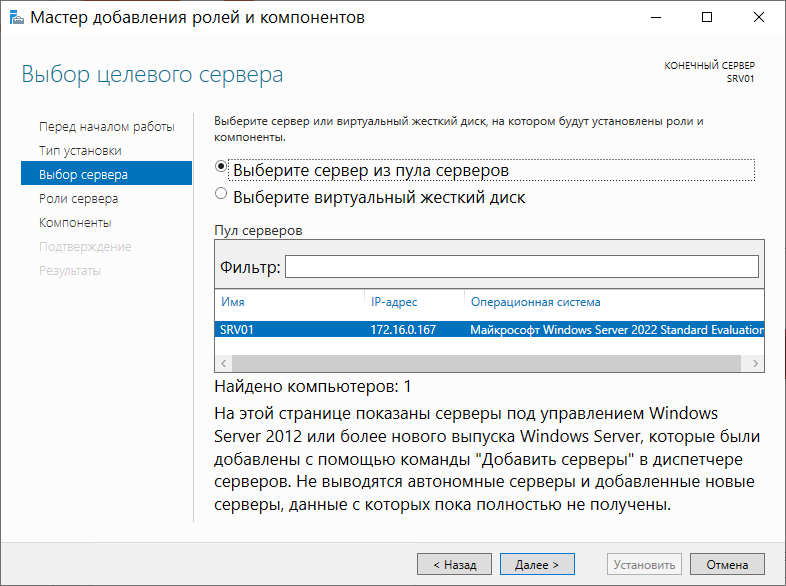This screenshot has height=586, width=786.
Task: Jump to Компоненты step
Action: coord(75,223)
